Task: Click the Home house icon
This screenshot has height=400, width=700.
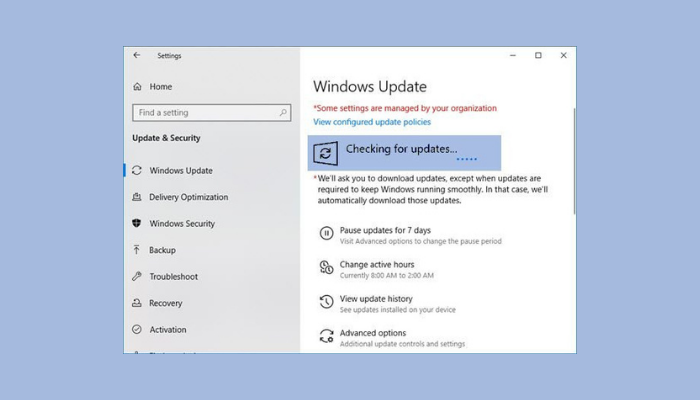Action: click(x=137, y=87)
